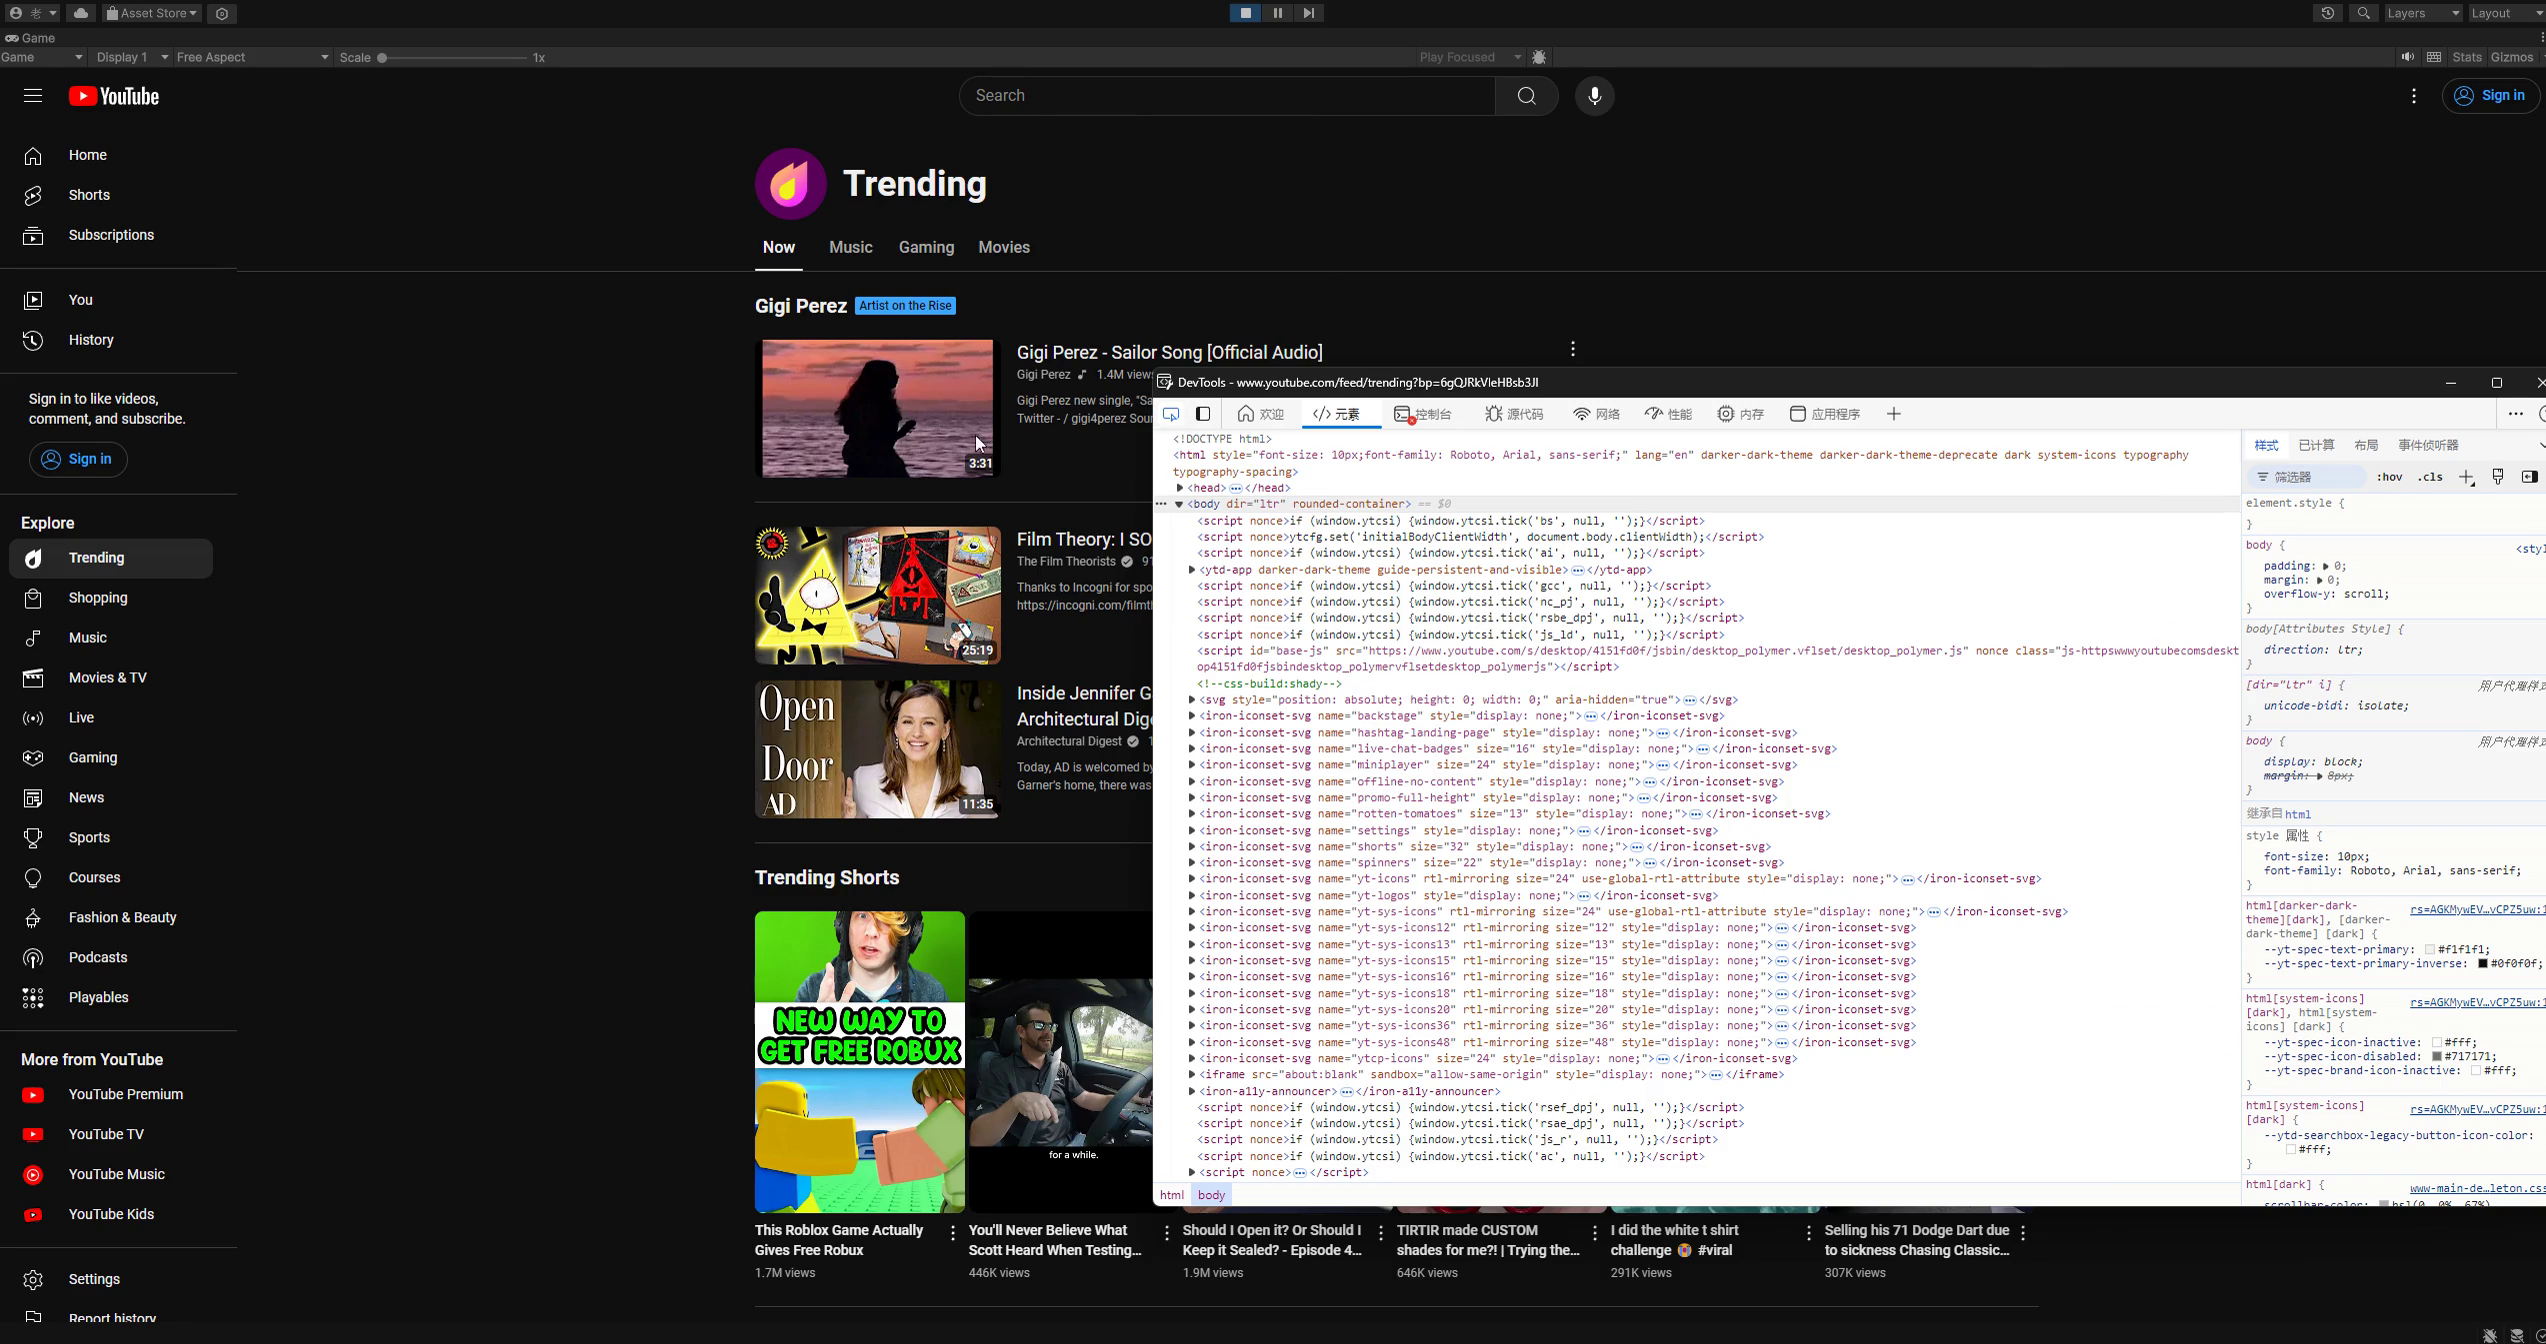Click the Sports trophy icon
The width and height of the screenshot is (2546, 1344).
click(x=33, y=838)
